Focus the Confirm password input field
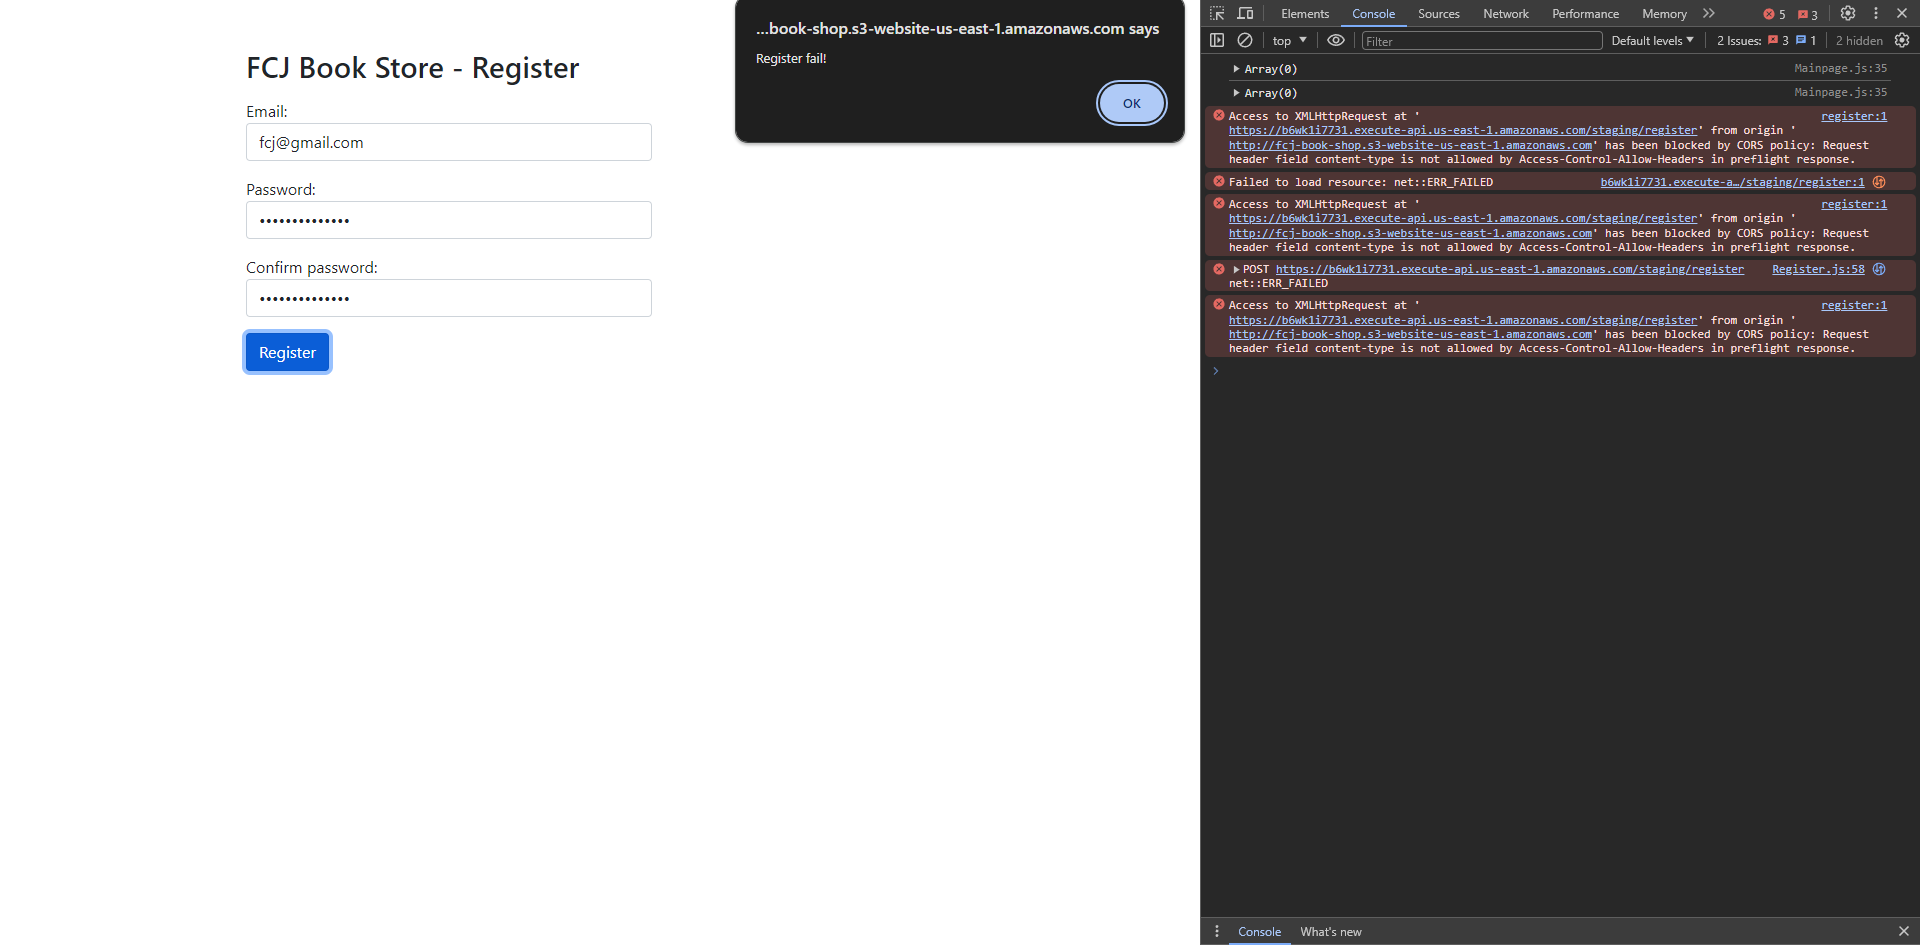1920x945 pixels. (449, 298)
